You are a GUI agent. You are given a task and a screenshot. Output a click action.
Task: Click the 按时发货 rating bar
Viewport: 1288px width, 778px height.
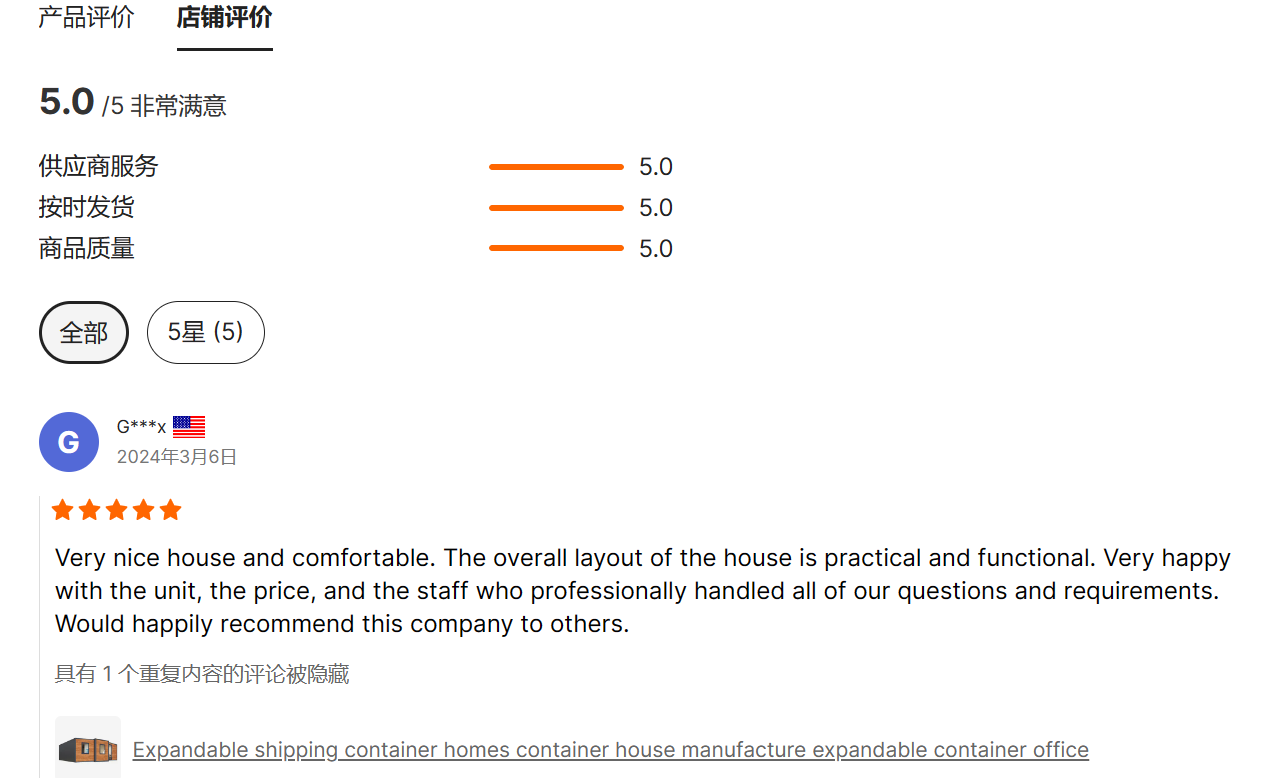click(556, 208)
